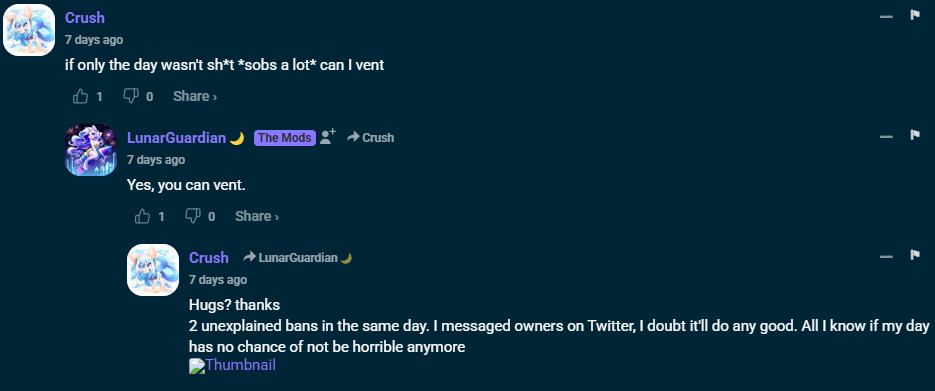Upvote Crush's first comment

tap(81, 96)
